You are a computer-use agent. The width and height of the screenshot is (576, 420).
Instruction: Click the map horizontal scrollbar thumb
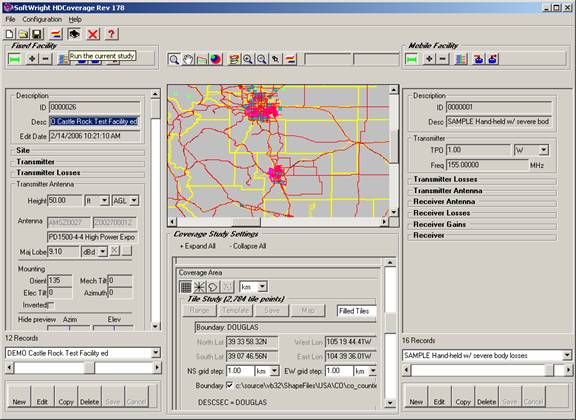246,222
